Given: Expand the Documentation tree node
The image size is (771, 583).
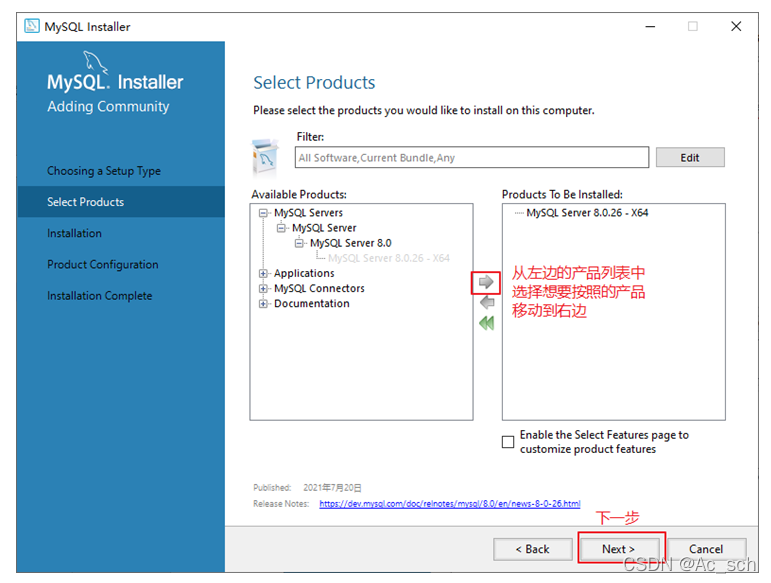Looking at the screenshot, I should pyautogui.click(x=264, y=304).
